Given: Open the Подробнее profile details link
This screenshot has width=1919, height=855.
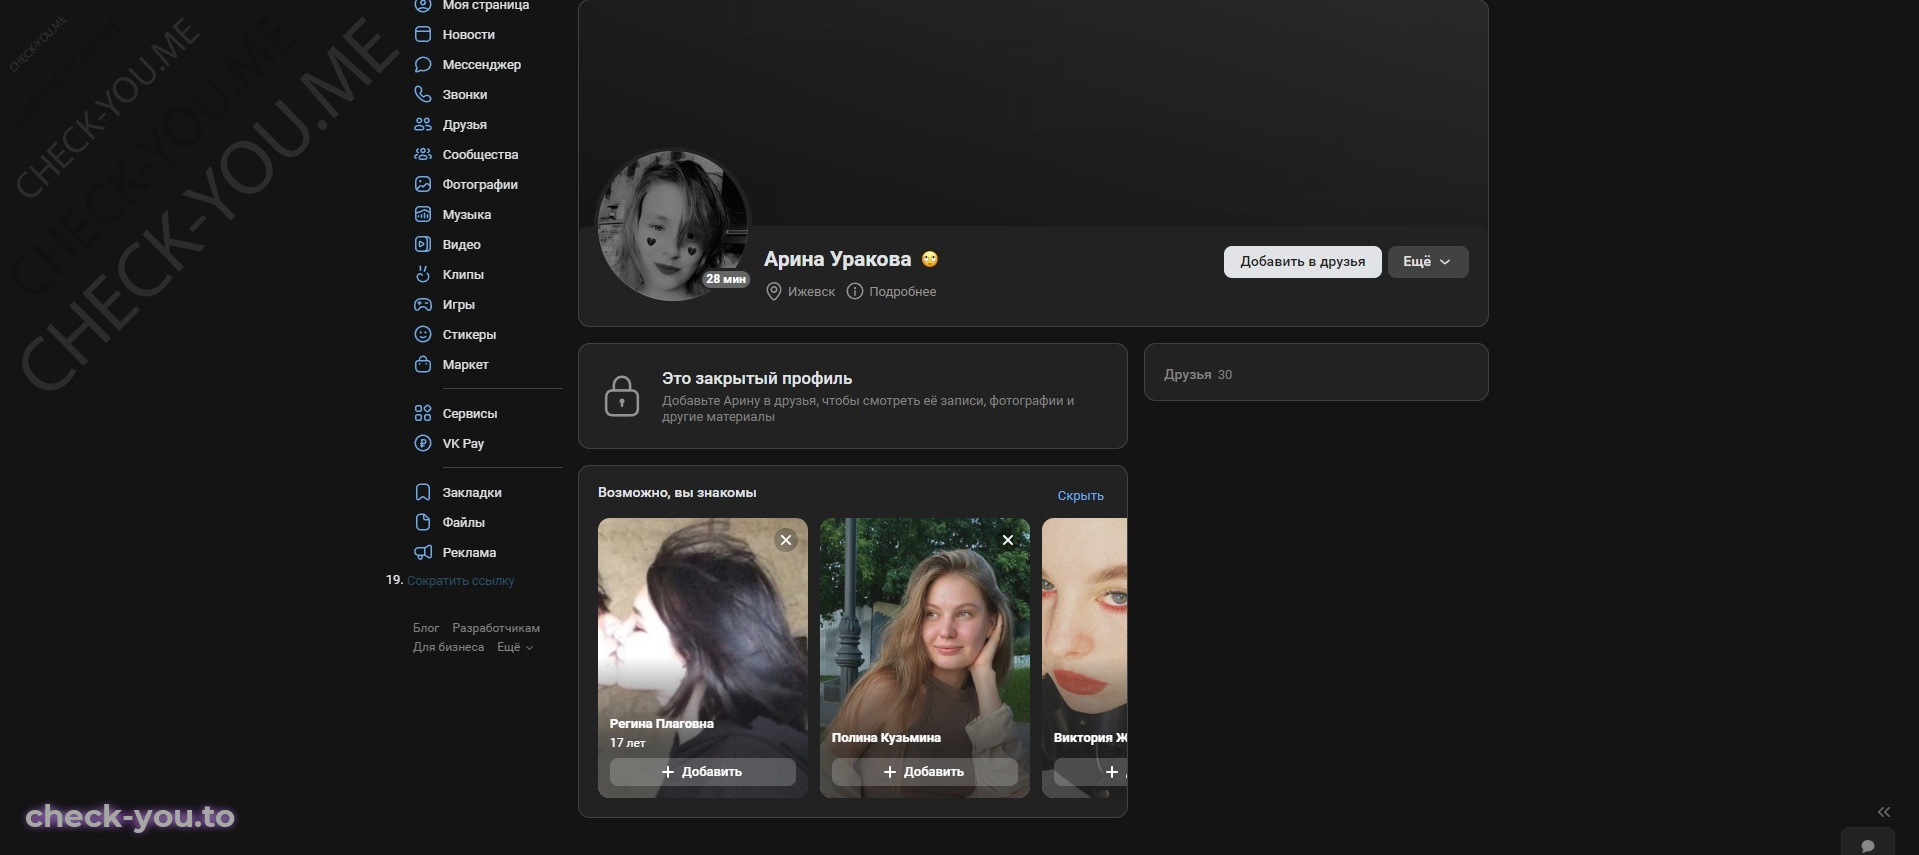Looking at the screenshot, I should 903,291.
